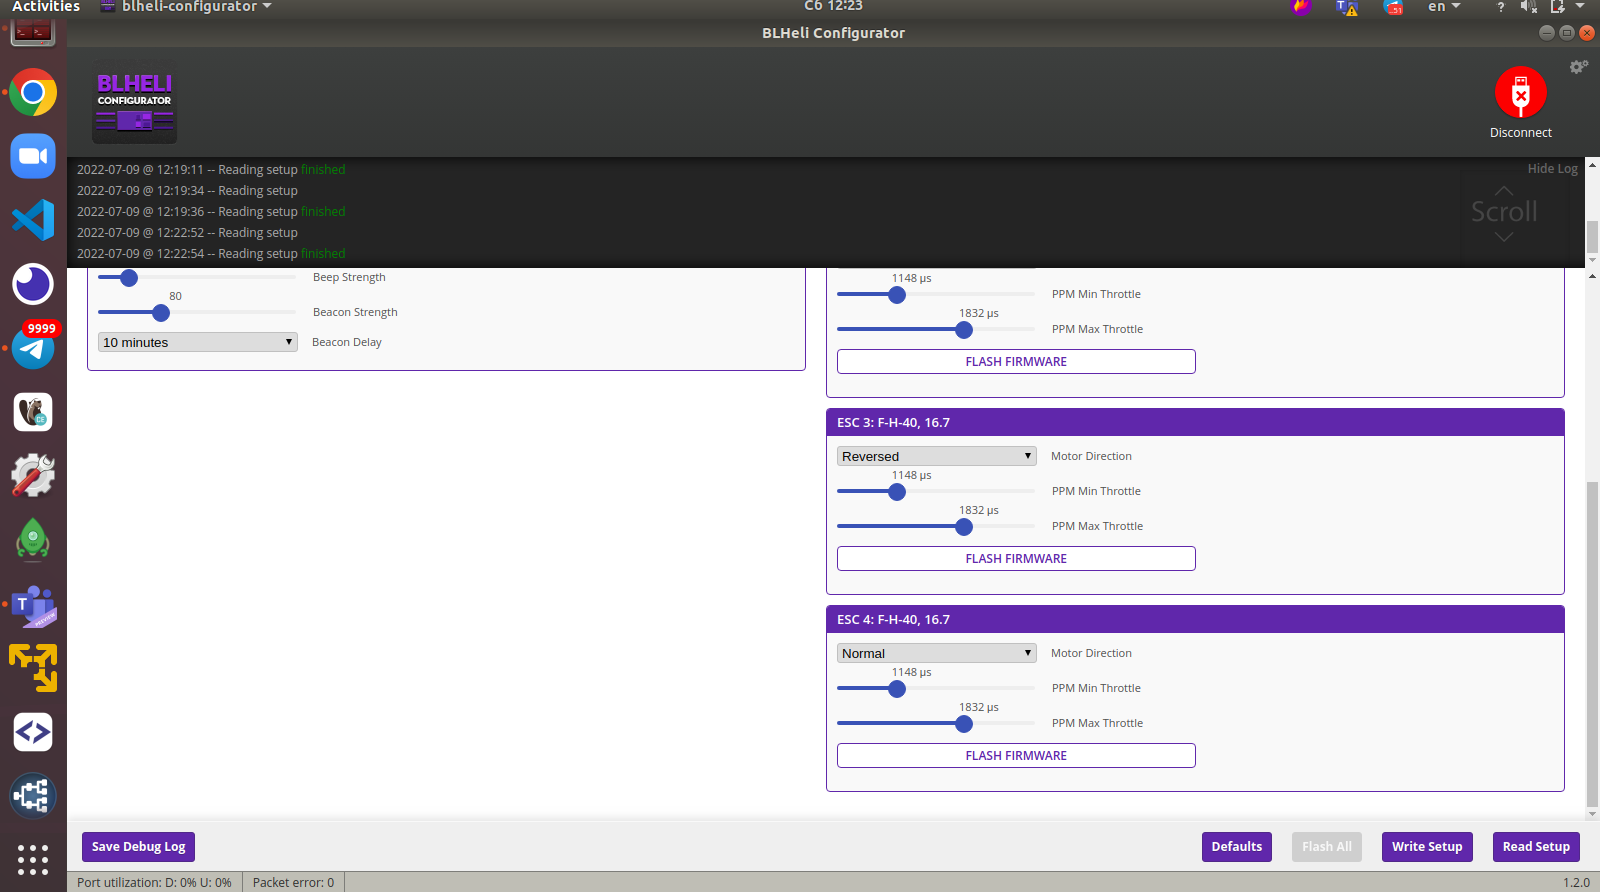Open Microsoft Teams from the dock
Viewport: 1600px width, 892px height.
(33, 605)
